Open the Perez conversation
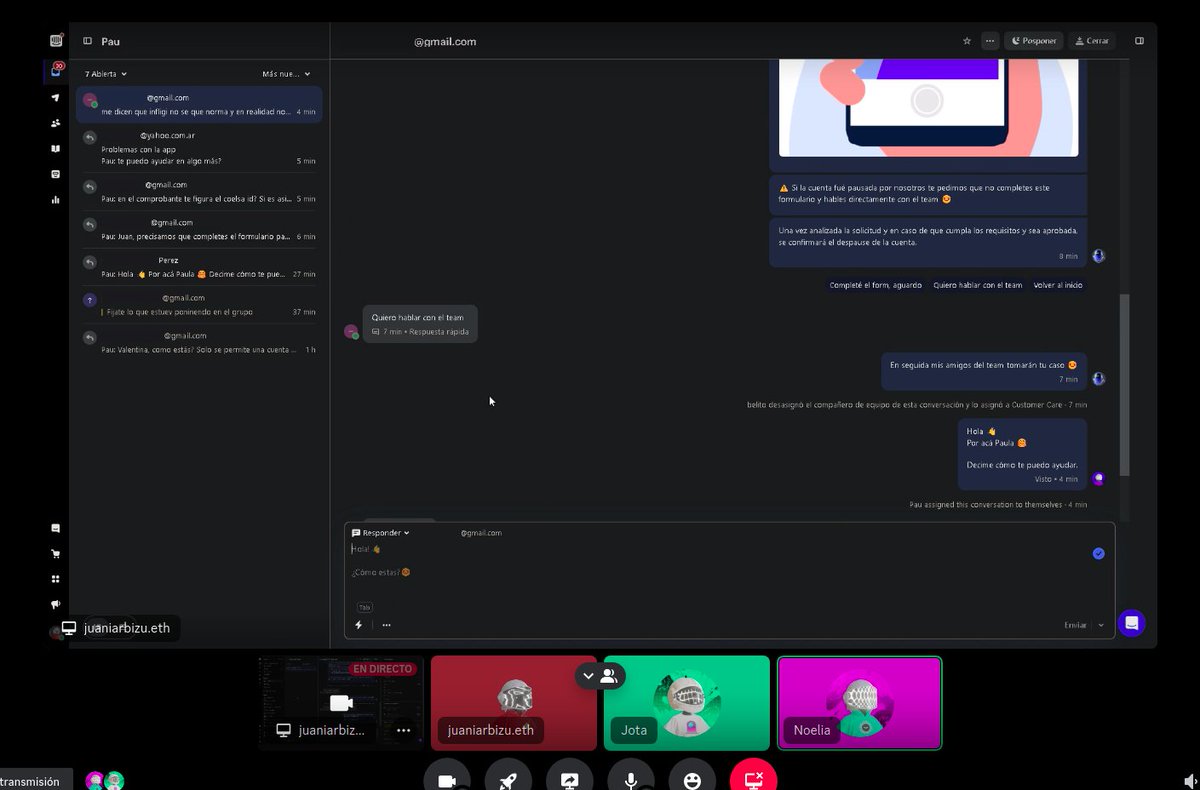The image size is (1200, 790). (199, 267)
